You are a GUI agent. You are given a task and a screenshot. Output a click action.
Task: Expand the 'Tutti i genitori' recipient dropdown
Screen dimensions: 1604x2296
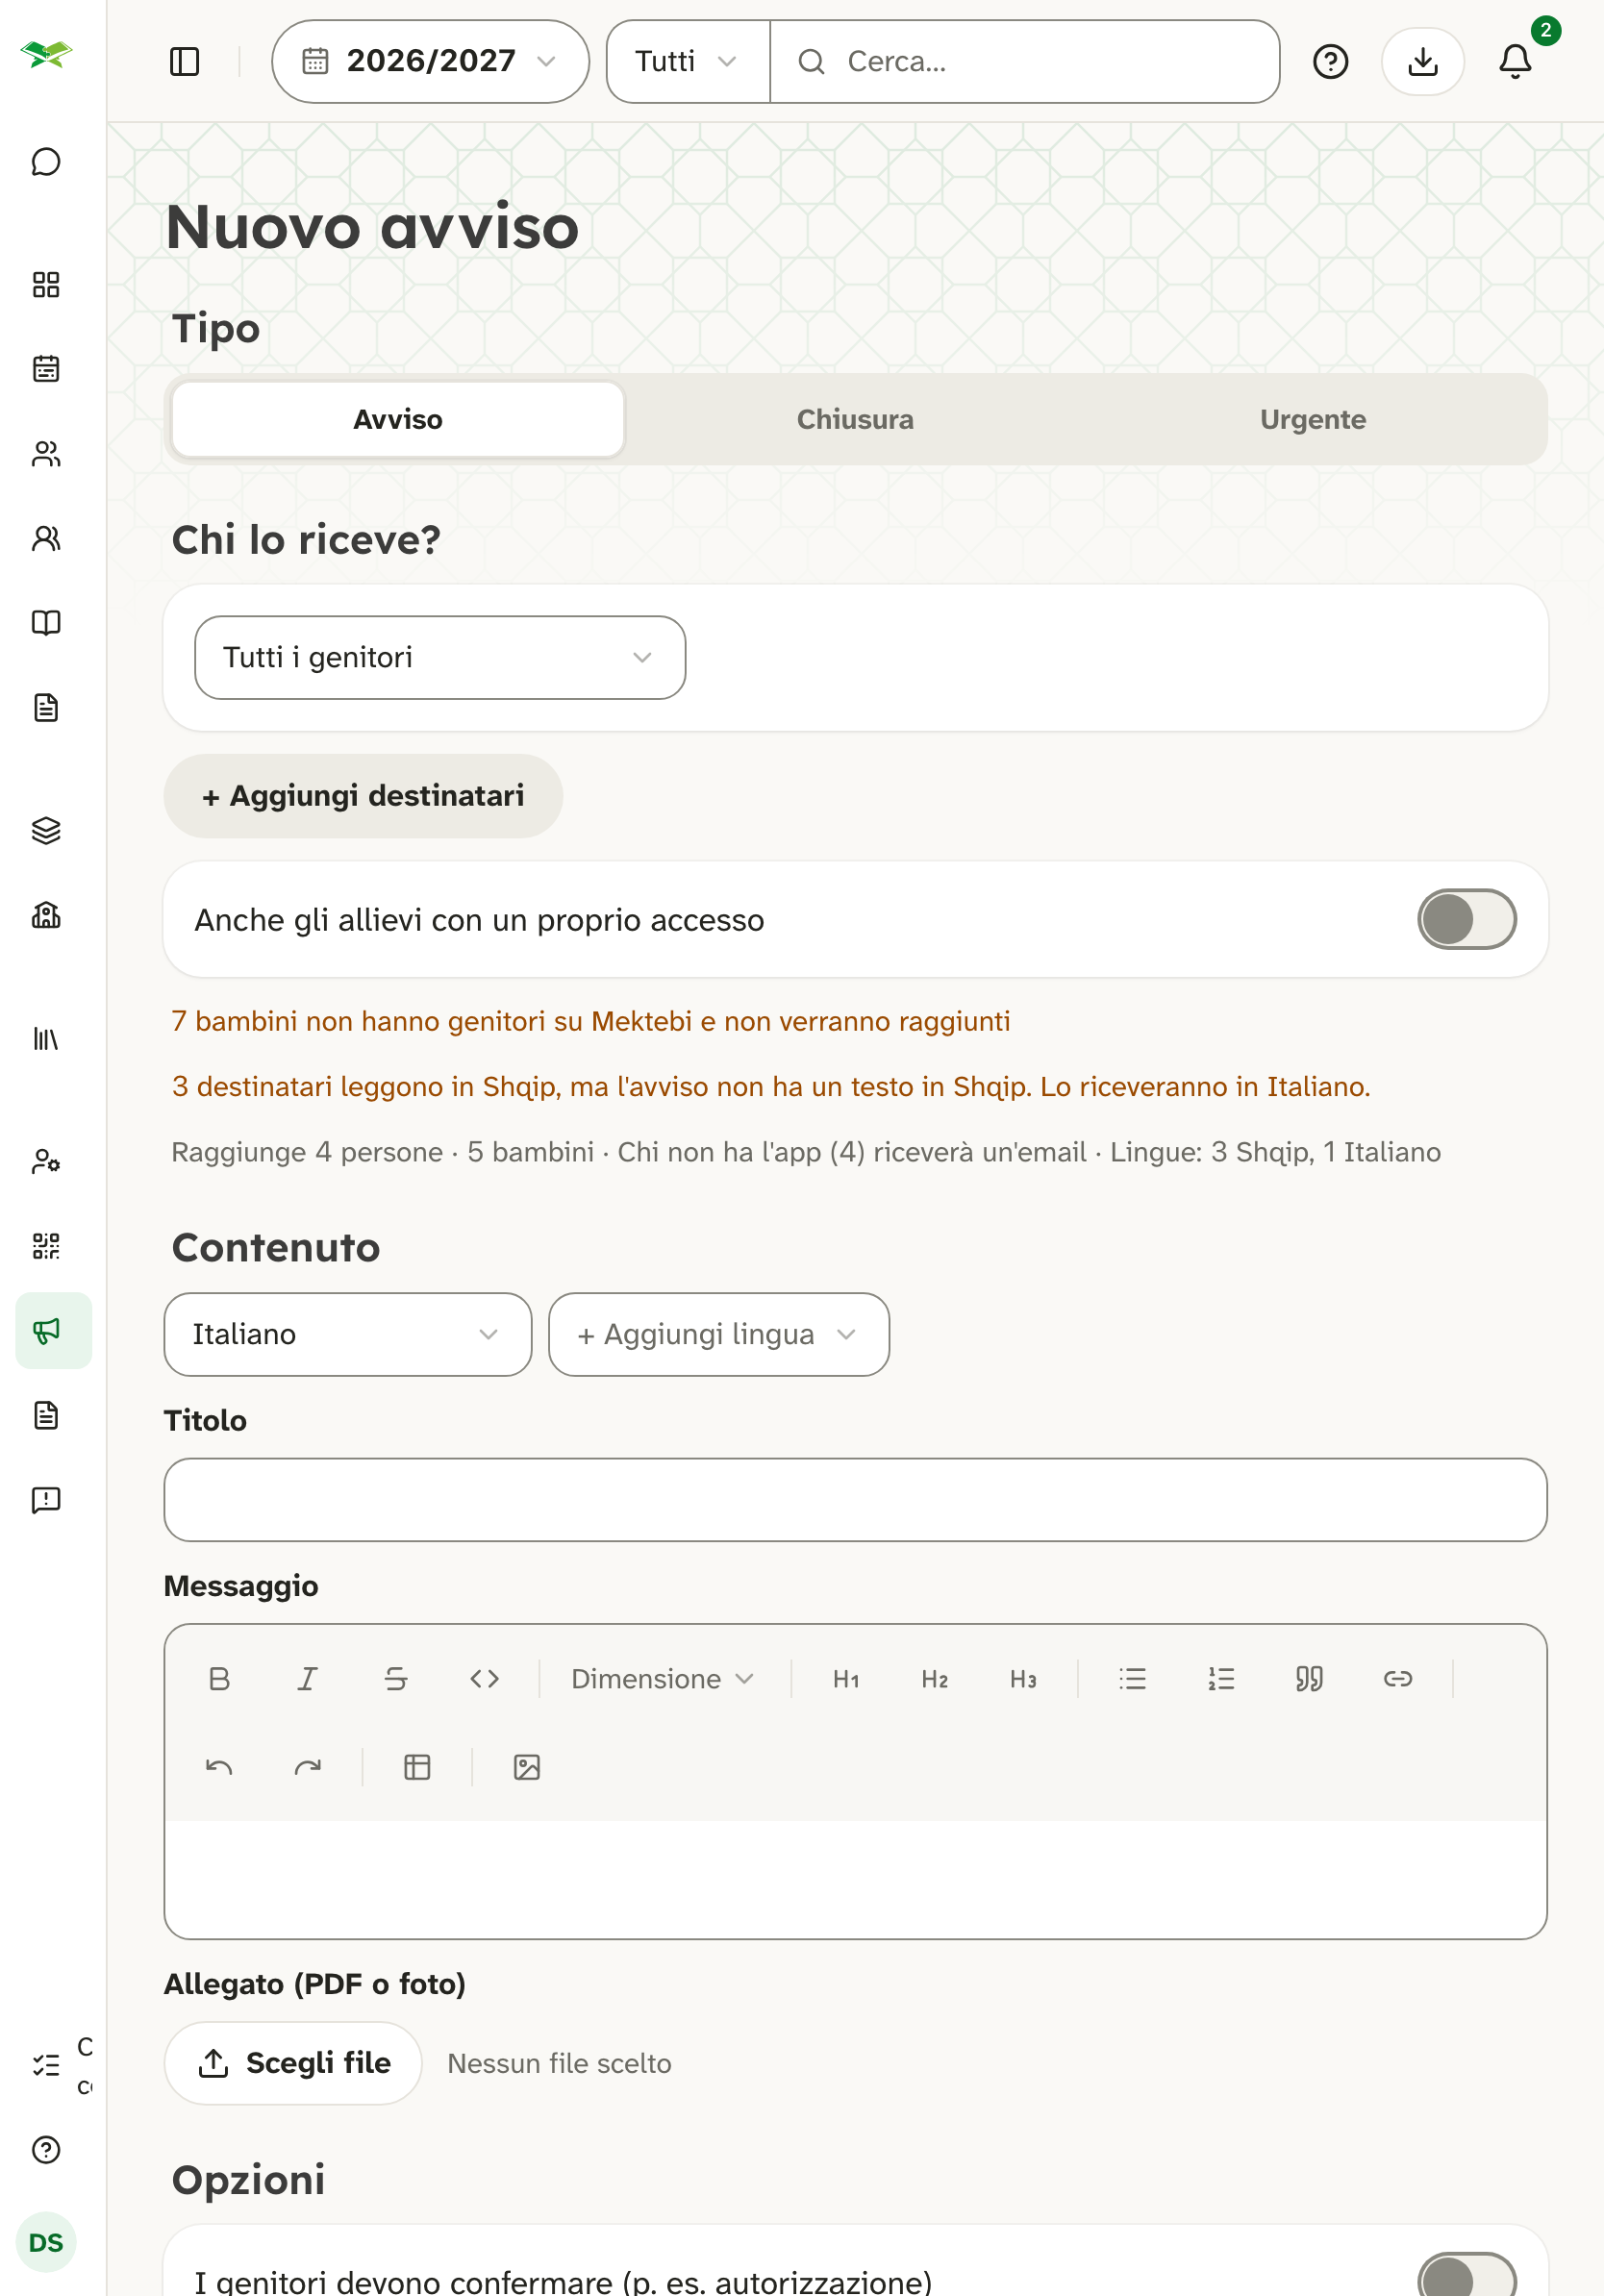(x=440, y=658)
